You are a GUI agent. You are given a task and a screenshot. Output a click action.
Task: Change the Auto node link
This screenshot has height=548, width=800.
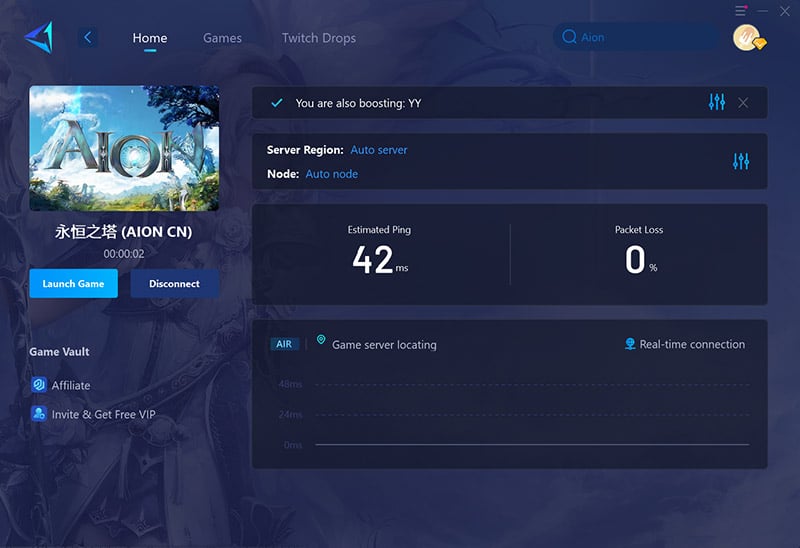click(332, 174)
